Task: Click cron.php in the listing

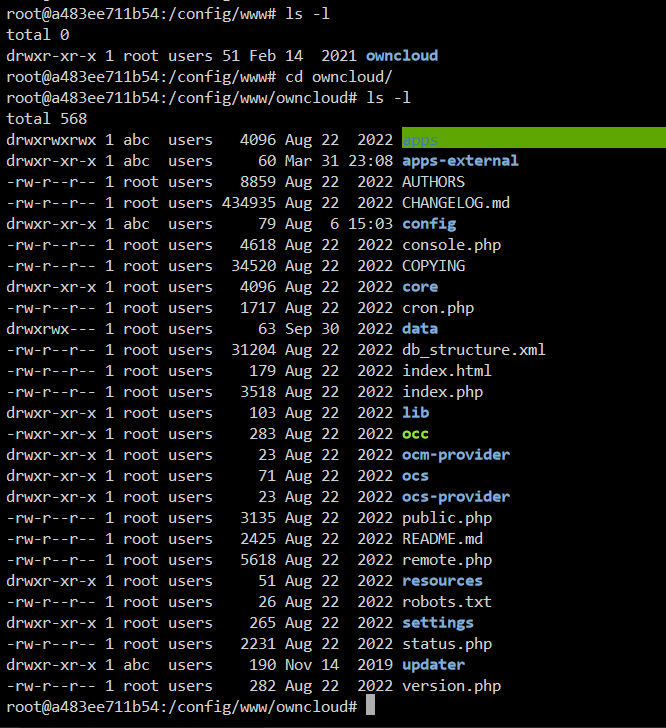Action: 438,308
